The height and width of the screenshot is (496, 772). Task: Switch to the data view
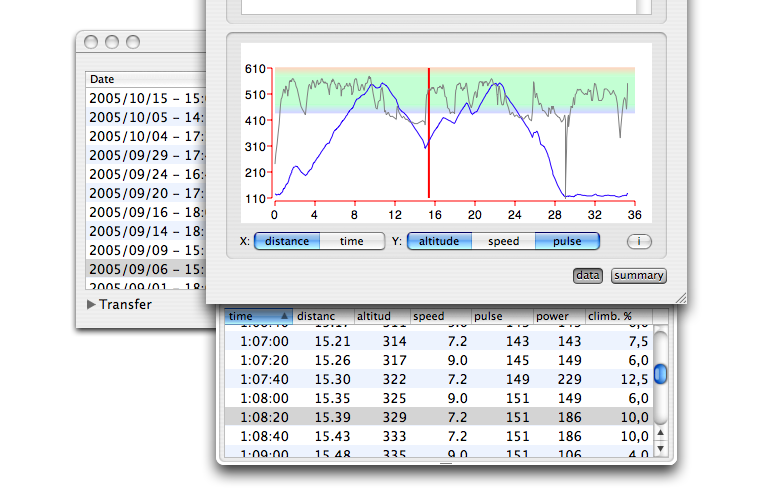click(588, 276)
